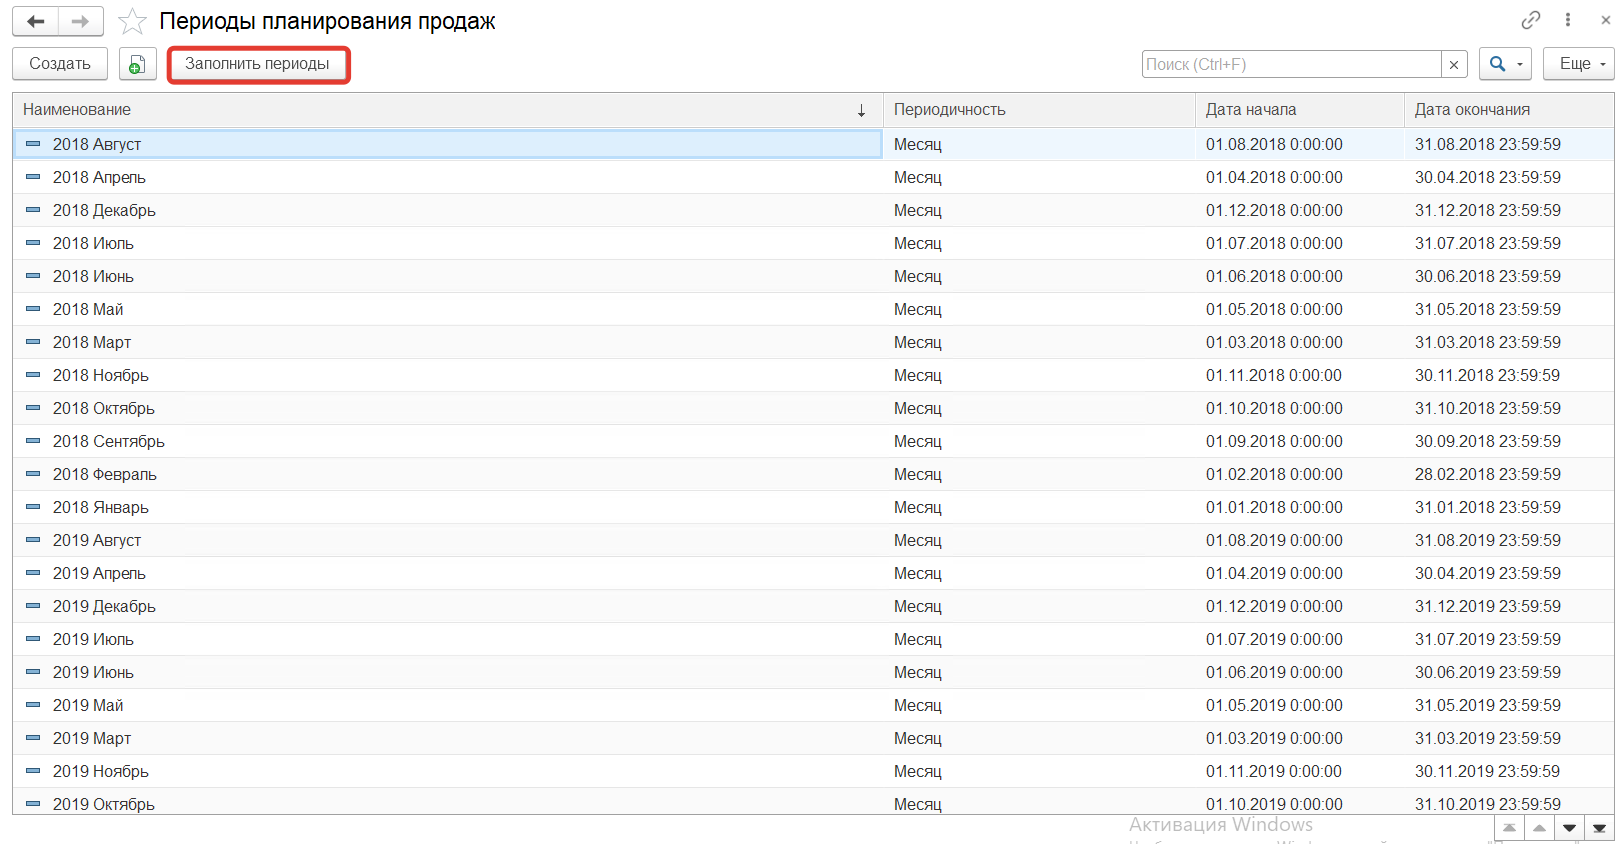
Task: Click into the Поиск search field
Action: 1290,64
